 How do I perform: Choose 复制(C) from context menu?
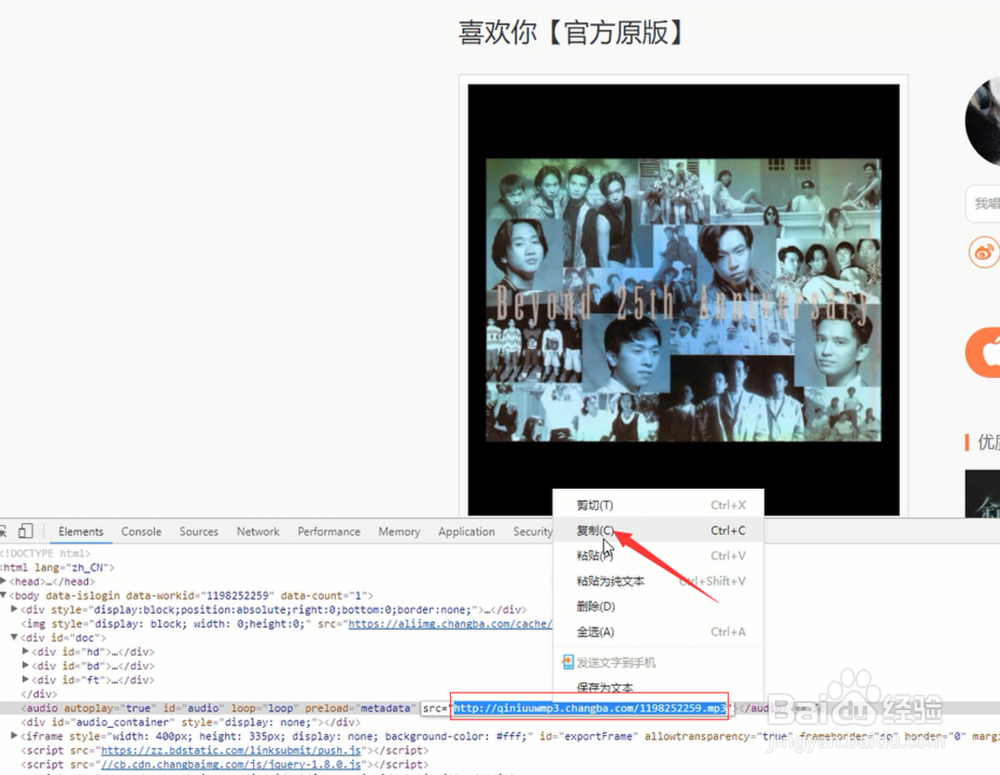point(658,530)
